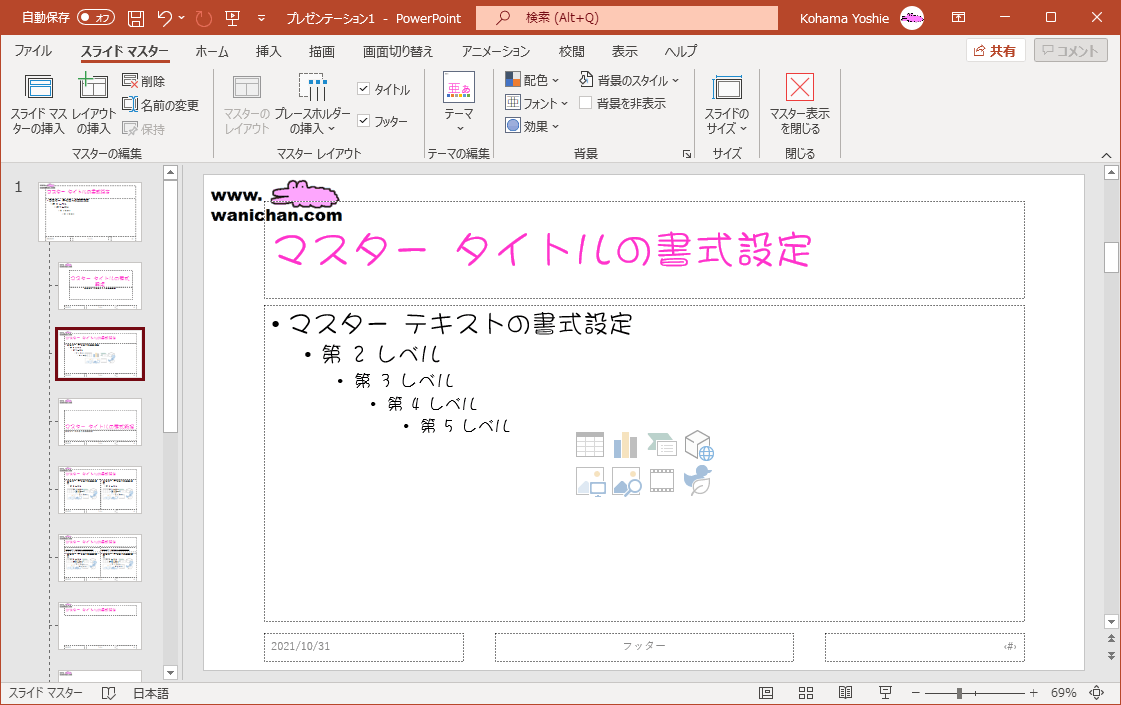This screenshot has width=1121, height=705.
Task: Click the insert video placeholder icon
Action: coord(662,481)
